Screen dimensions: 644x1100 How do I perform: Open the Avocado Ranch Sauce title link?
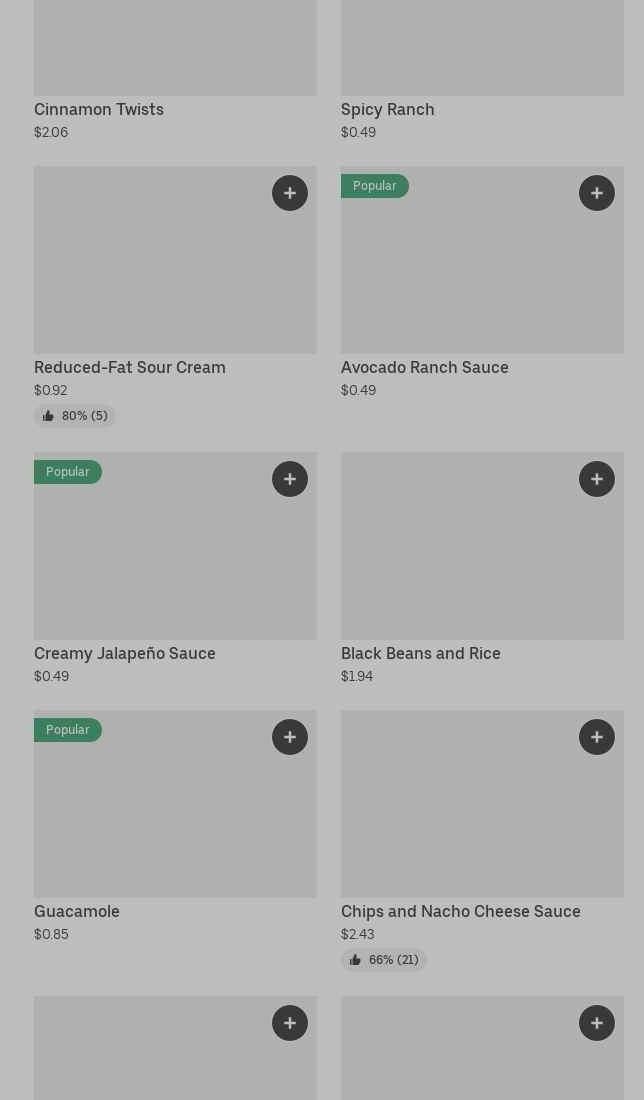424,367
